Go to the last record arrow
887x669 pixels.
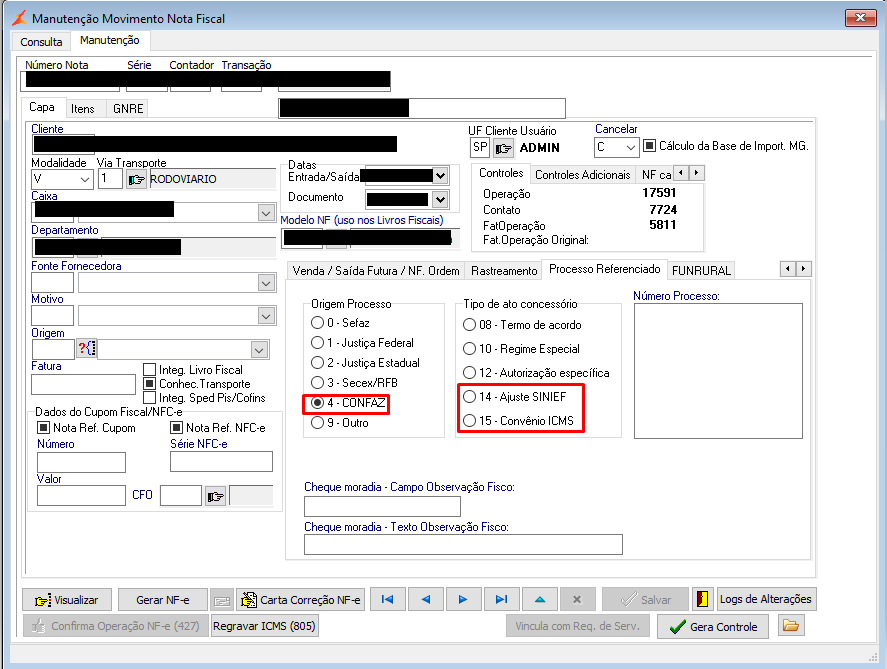point(501,599)
